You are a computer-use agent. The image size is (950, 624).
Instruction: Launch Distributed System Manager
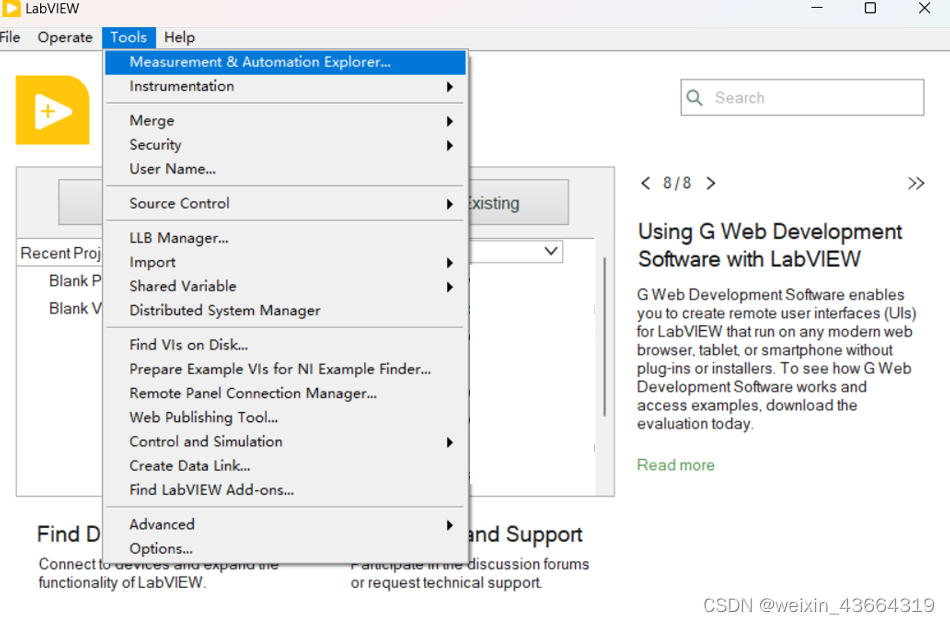pyautogui.click(x=285, y=311)
